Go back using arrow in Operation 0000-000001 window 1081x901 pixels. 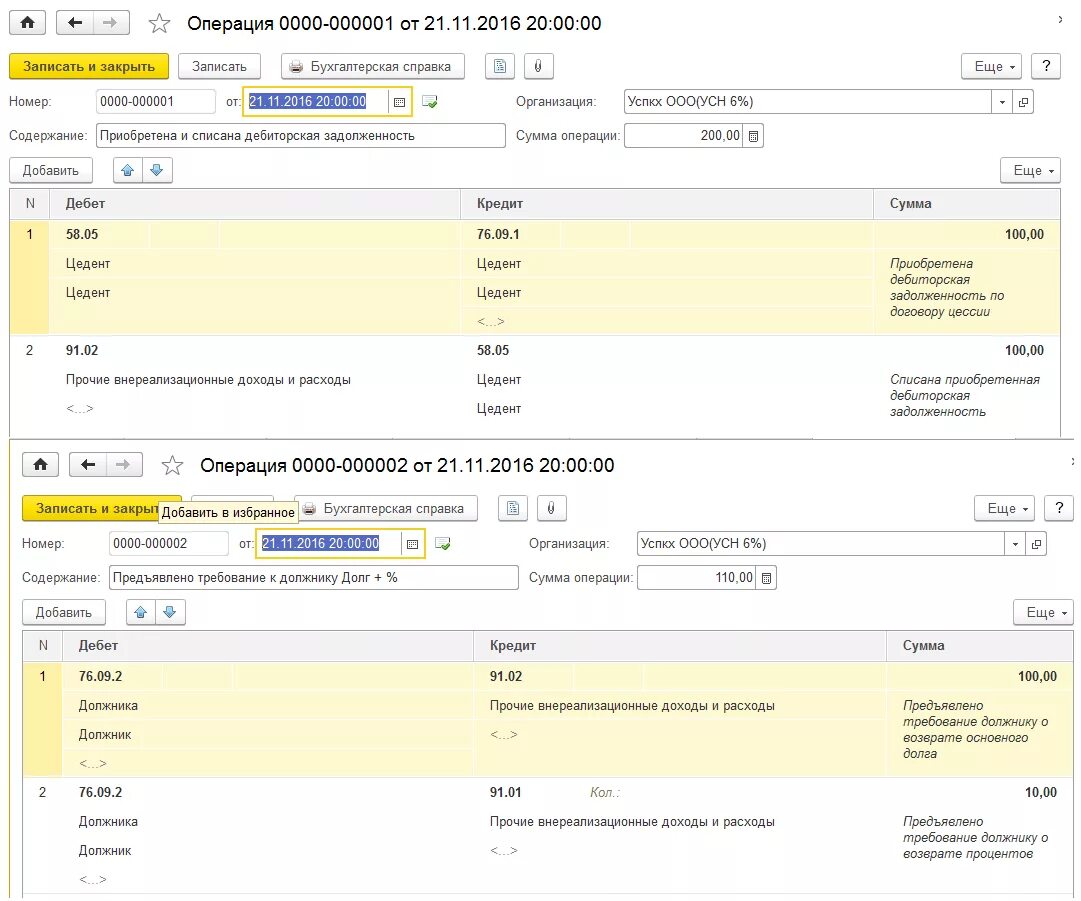click(x=74, y=23)
